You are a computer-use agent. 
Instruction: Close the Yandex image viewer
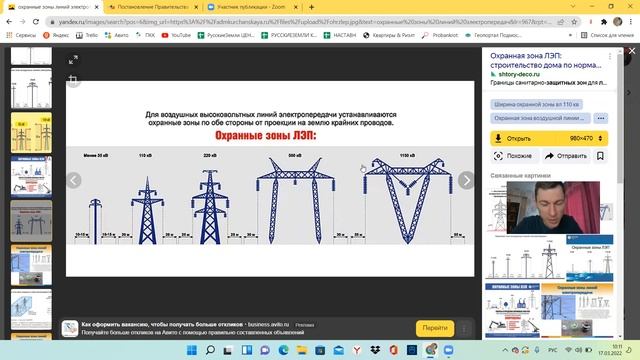point(632,51)
